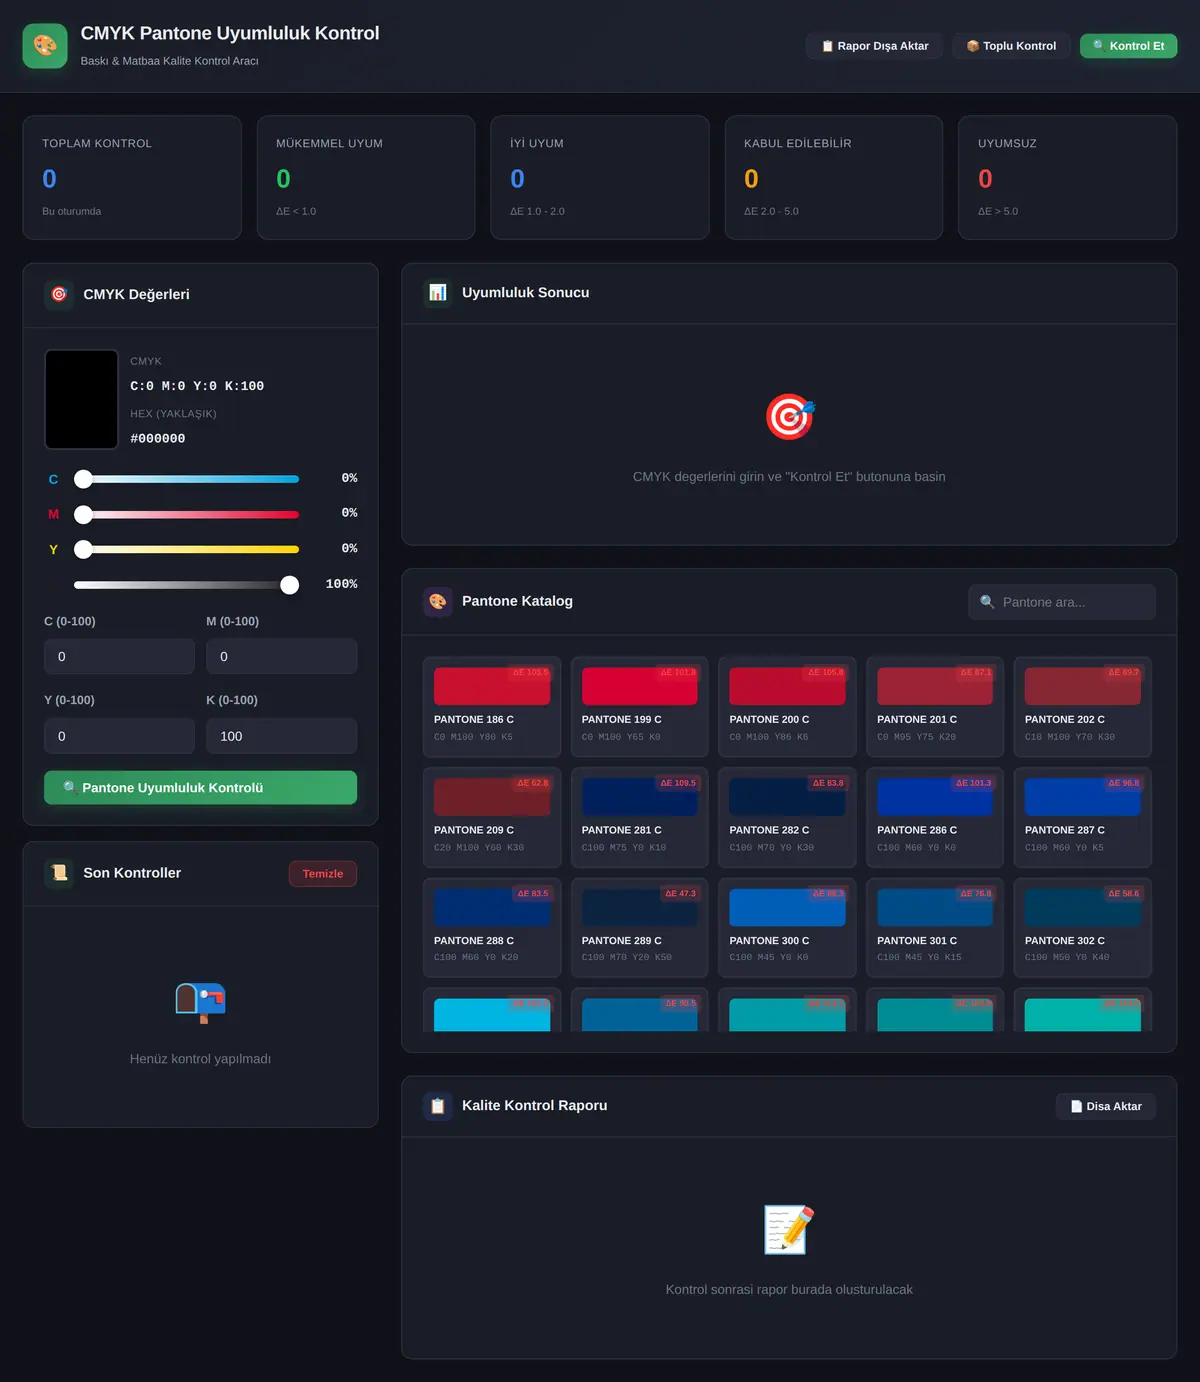Click the palette icon beside Pantone Katalog

tap(437, 601)
